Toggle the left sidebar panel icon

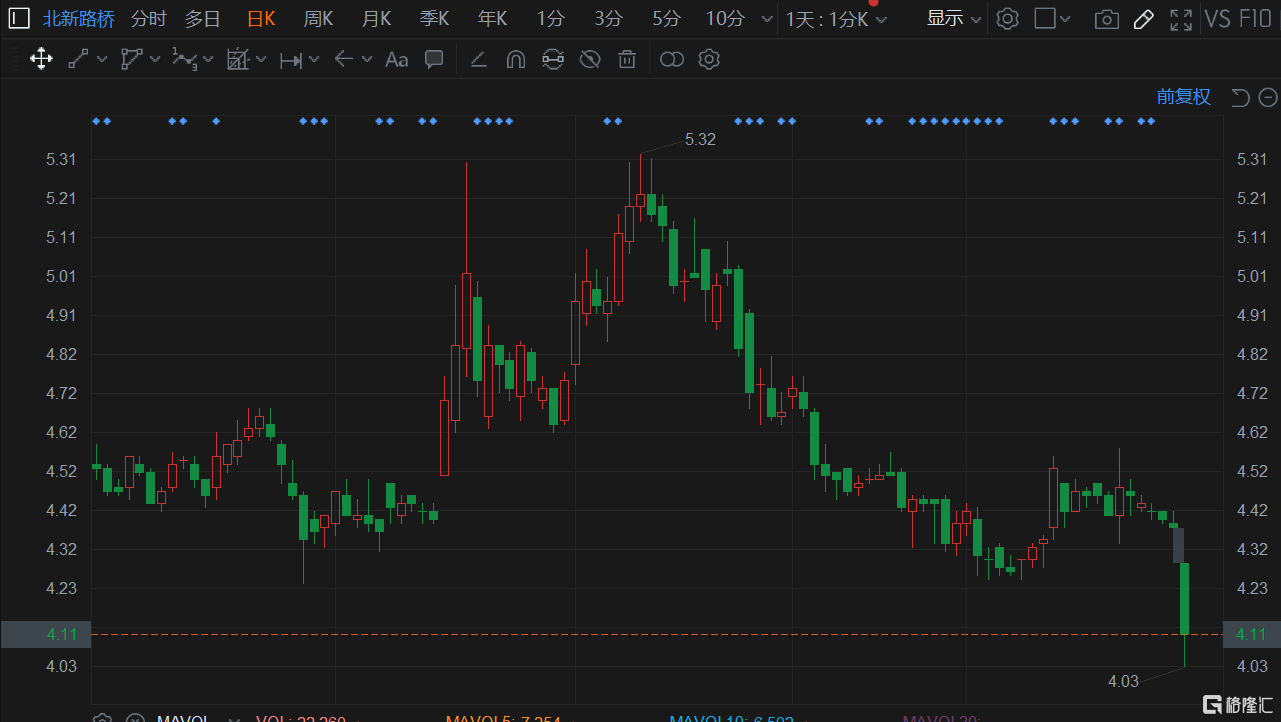pos(19,18)
